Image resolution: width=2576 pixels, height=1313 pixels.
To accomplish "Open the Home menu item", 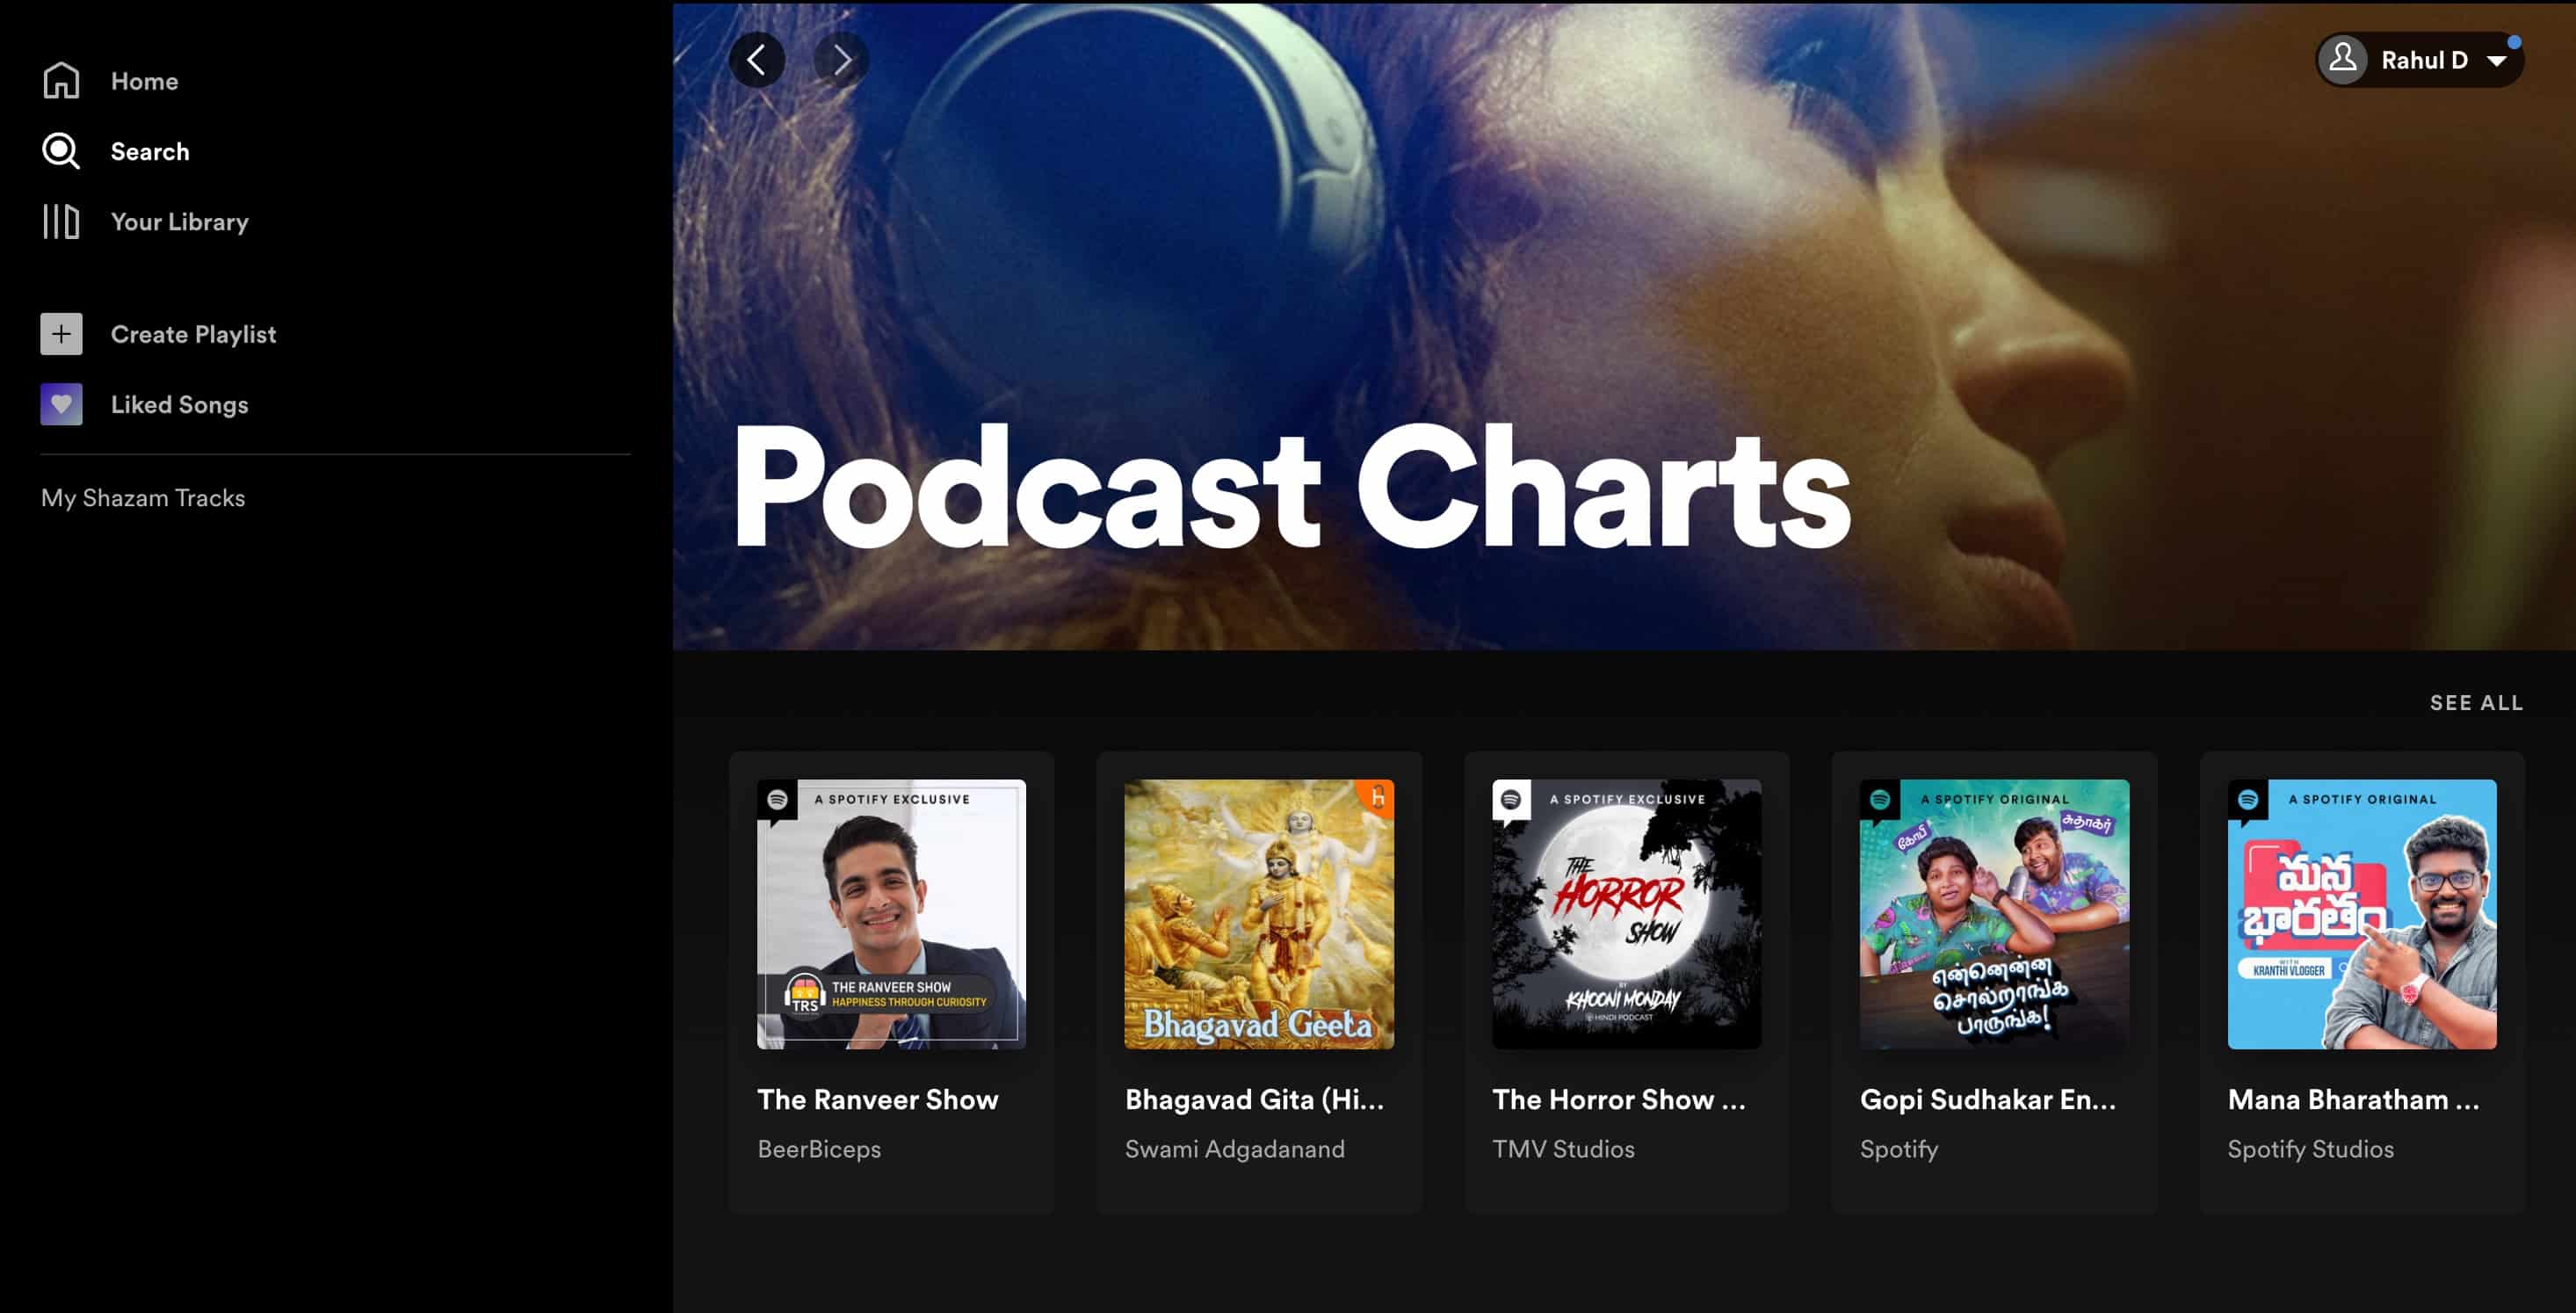I will [144, 81].
